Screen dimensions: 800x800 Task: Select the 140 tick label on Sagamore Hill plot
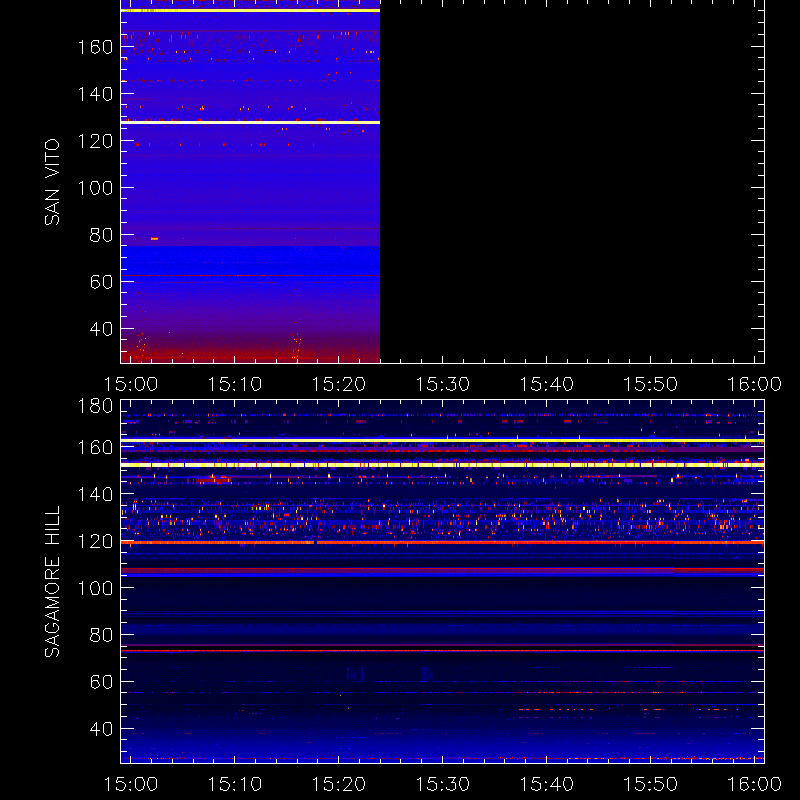pos(95,494)
